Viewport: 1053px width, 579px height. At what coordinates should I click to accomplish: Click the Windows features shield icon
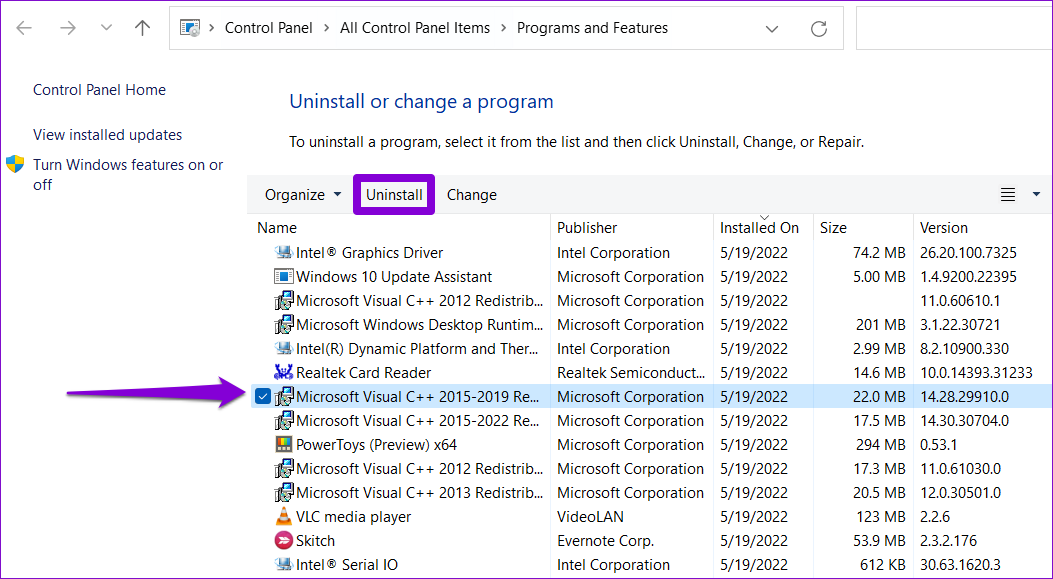15,165
